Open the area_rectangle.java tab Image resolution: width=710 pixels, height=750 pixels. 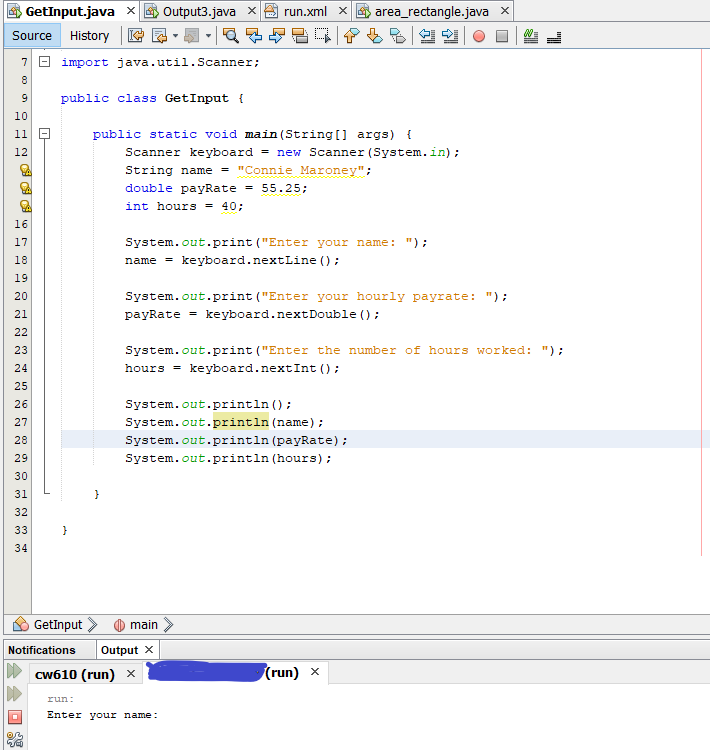[432, 11]
